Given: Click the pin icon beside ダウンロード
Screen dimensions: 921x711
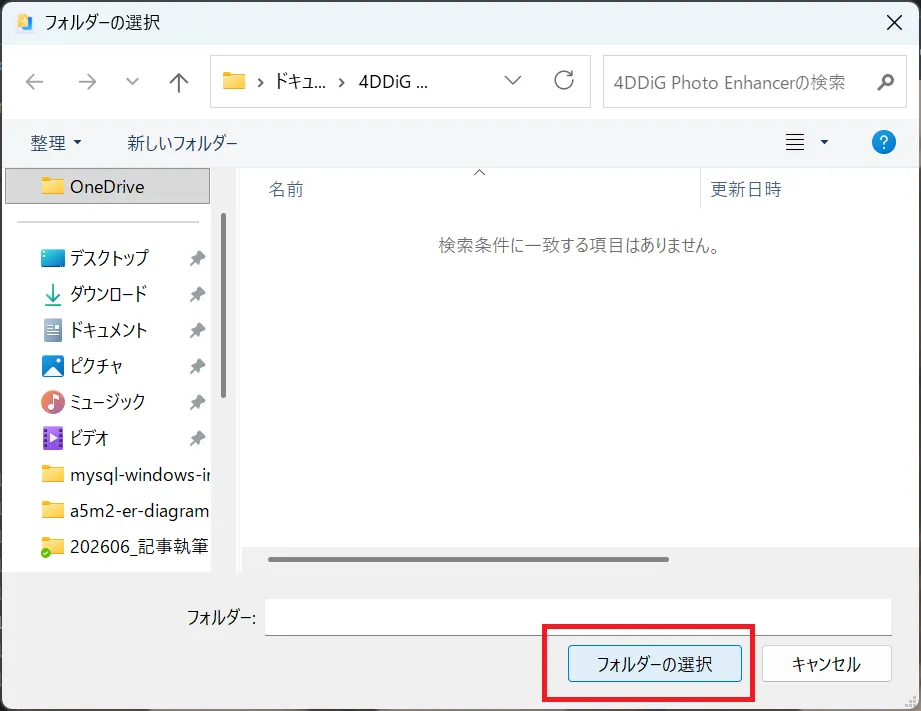Looking at the screenshot, I should [x=197, y=294].
